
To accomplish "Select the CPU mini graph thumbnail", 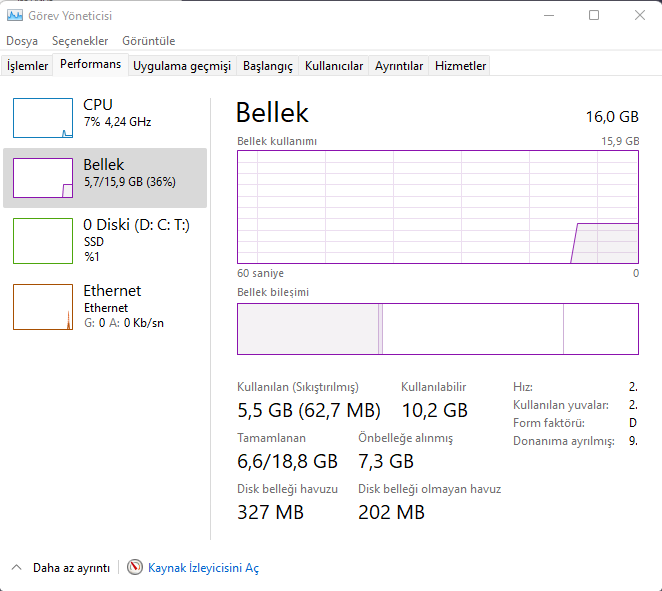I will [x=43, y=118].
